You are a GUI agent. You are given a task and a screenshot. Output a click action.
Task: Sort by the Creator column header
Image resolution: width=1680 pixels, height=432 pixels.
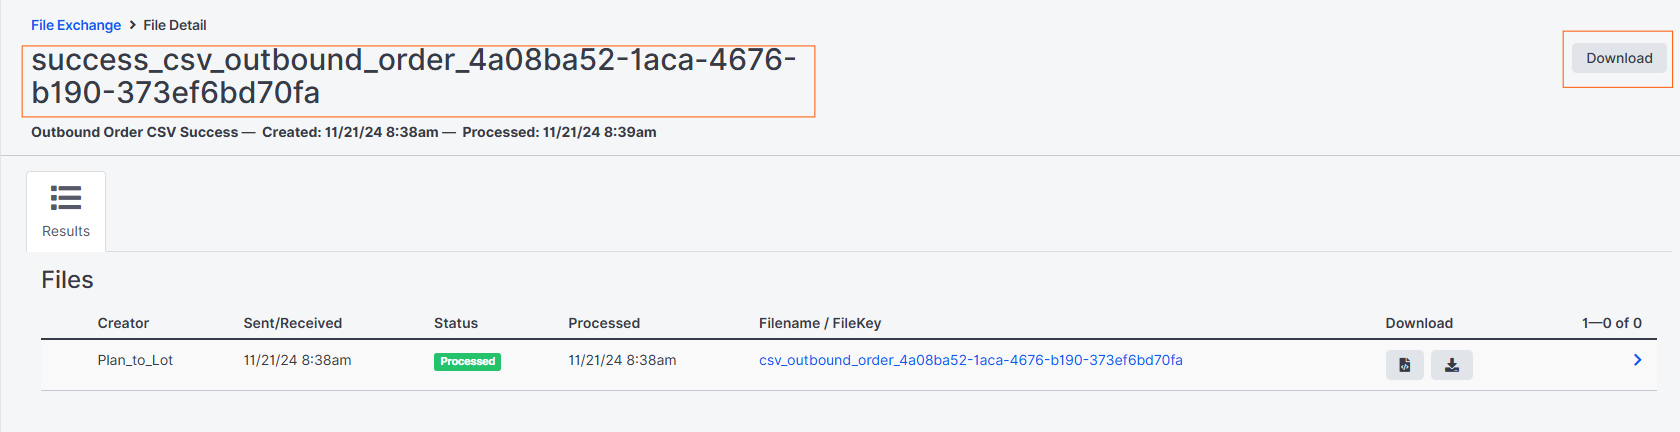pyautogui.click(x=123, y=323)
